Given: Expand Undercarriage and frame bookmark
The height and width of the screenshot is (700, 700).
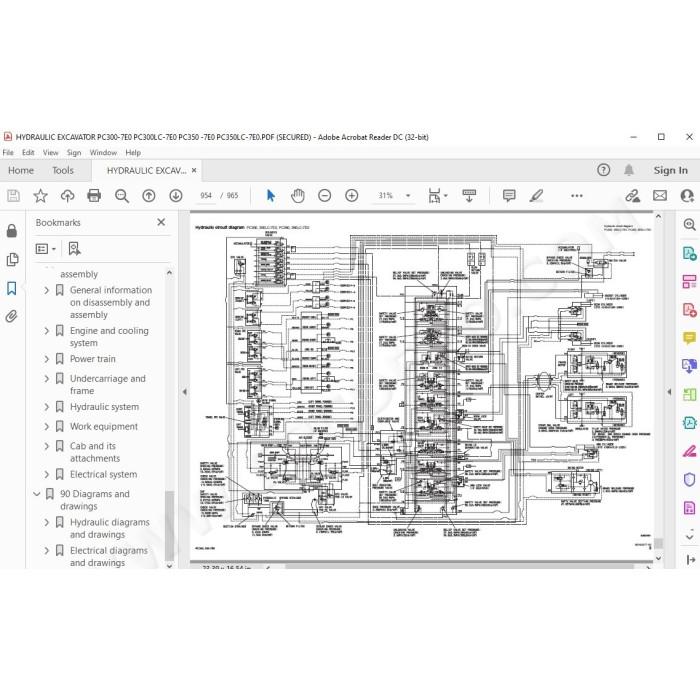Looking at the screenshot, I should pyautogui.click(x=46, y=379).
